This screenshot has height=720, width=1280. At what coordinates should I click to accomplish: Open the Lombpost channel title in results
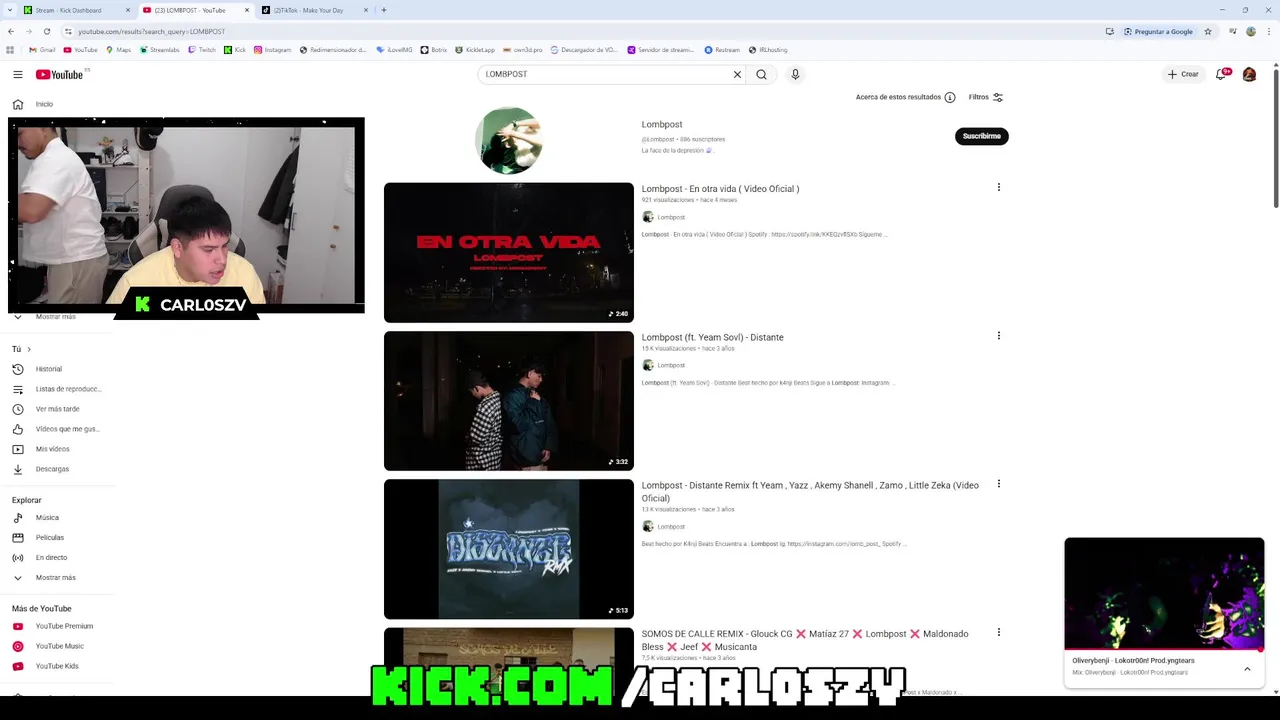point(662,125)
